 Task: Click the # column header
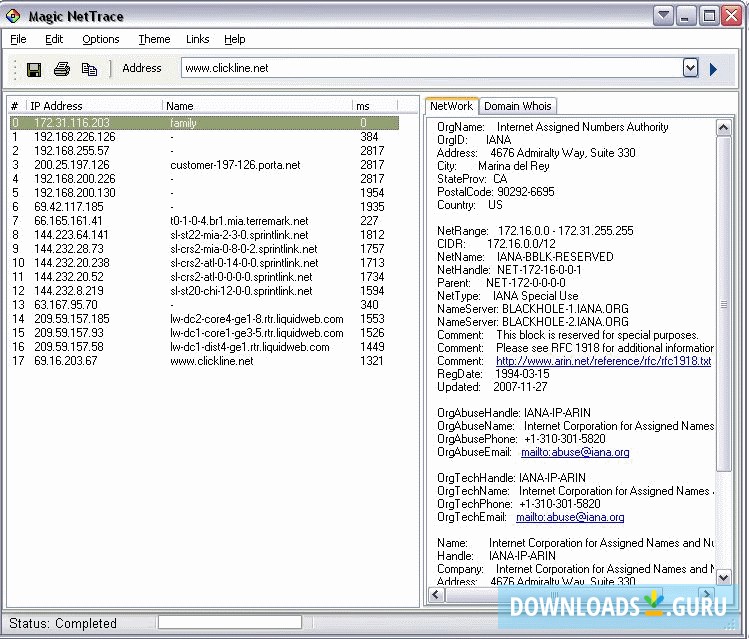click(x=17, y=106)
